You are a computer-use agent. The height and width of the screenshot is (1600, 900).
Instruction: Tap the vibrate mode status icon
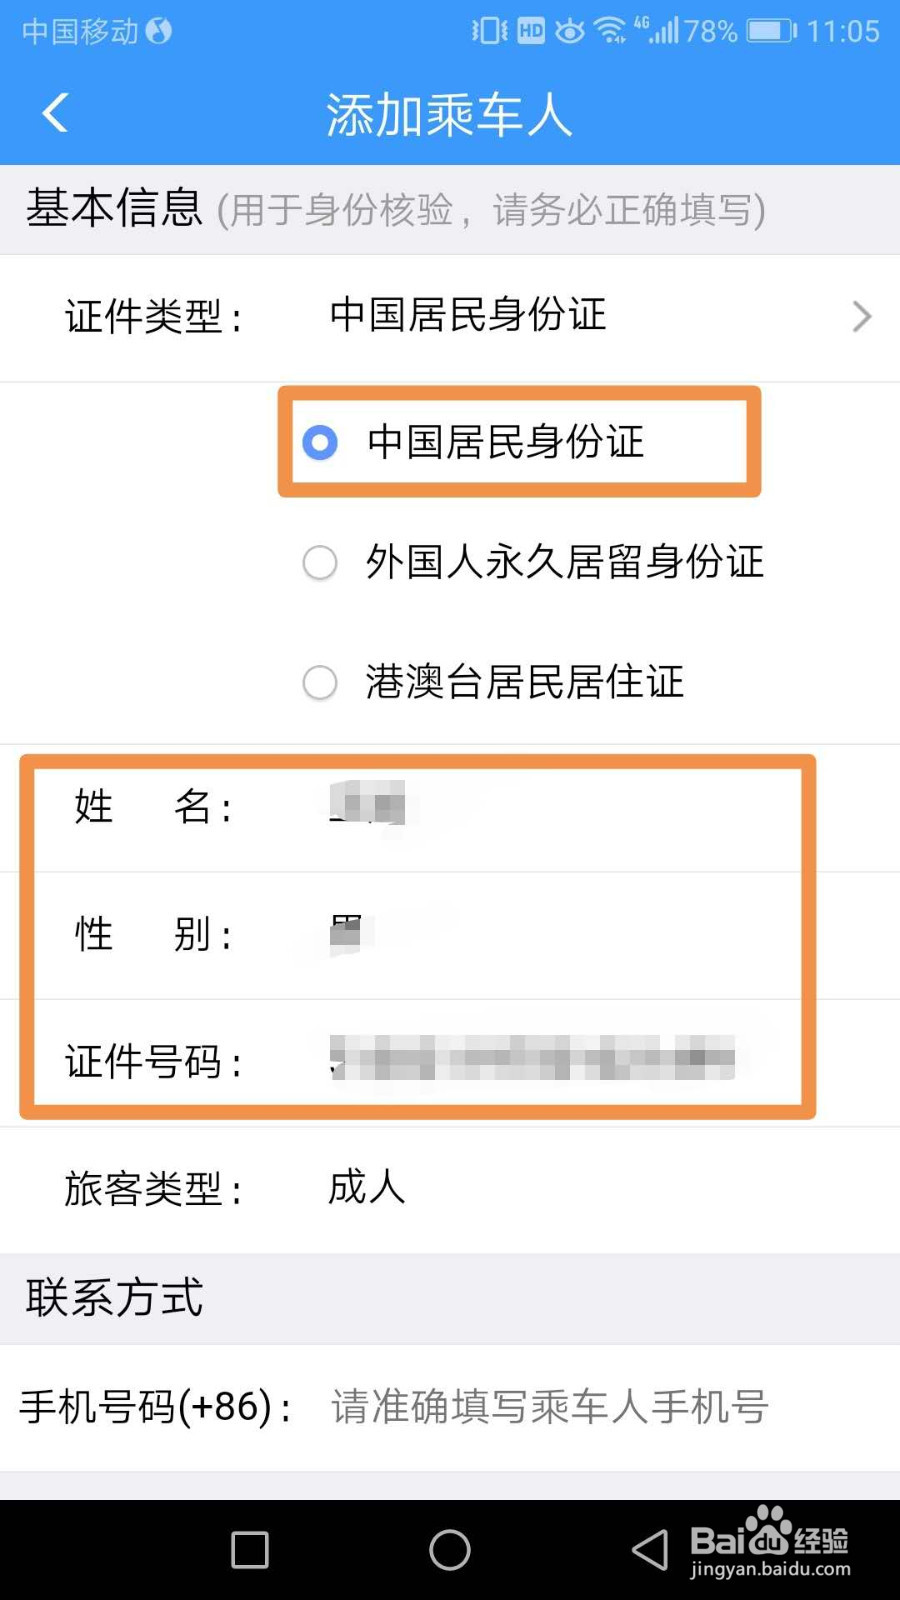coord(489,31)
